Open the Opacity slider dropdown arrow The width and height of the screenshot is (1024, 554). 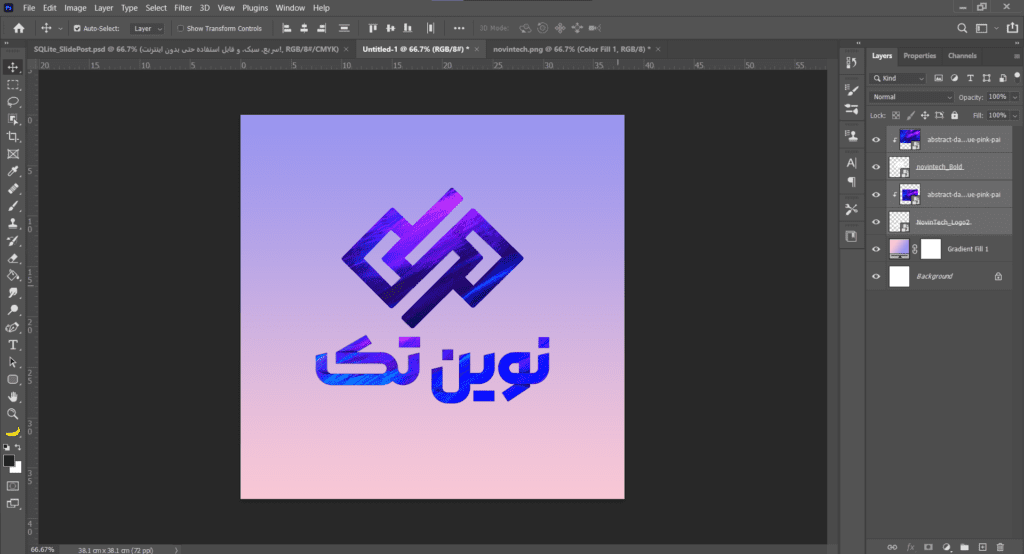(x=1015, y=97)
